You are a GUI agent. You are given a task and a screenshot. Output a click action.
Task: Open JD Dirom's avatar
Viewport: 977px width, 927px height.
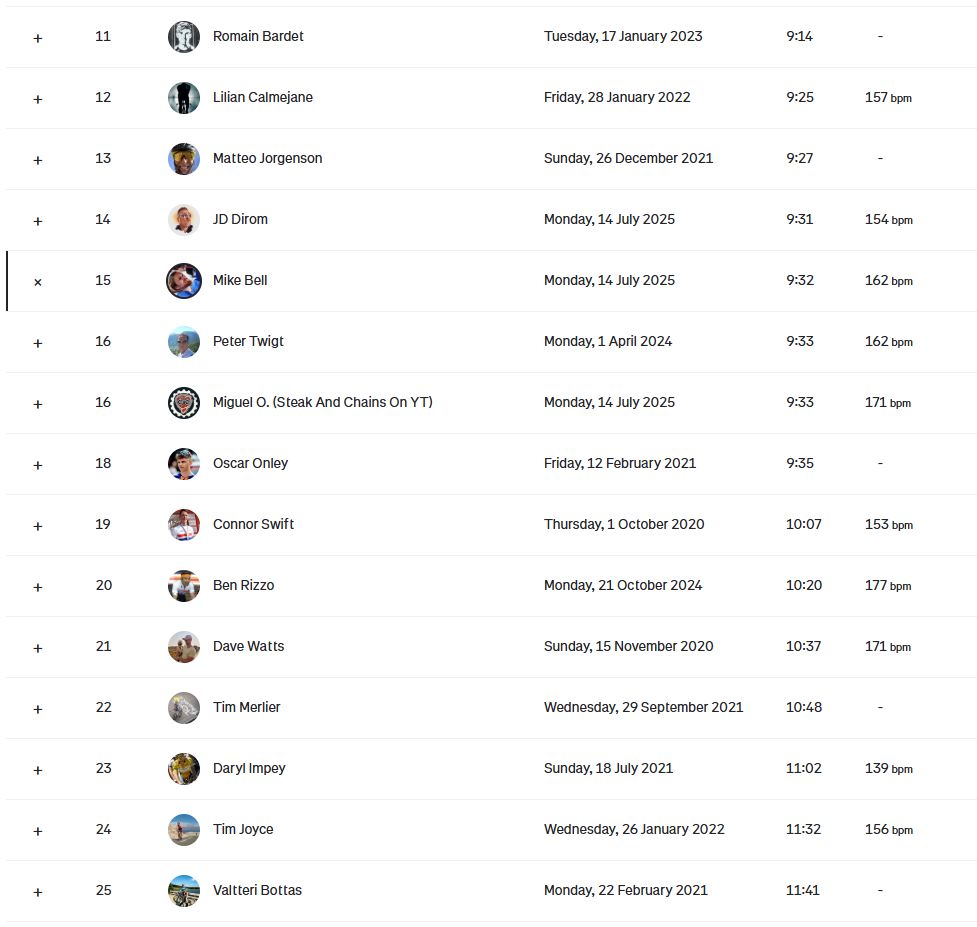point(184,219)
